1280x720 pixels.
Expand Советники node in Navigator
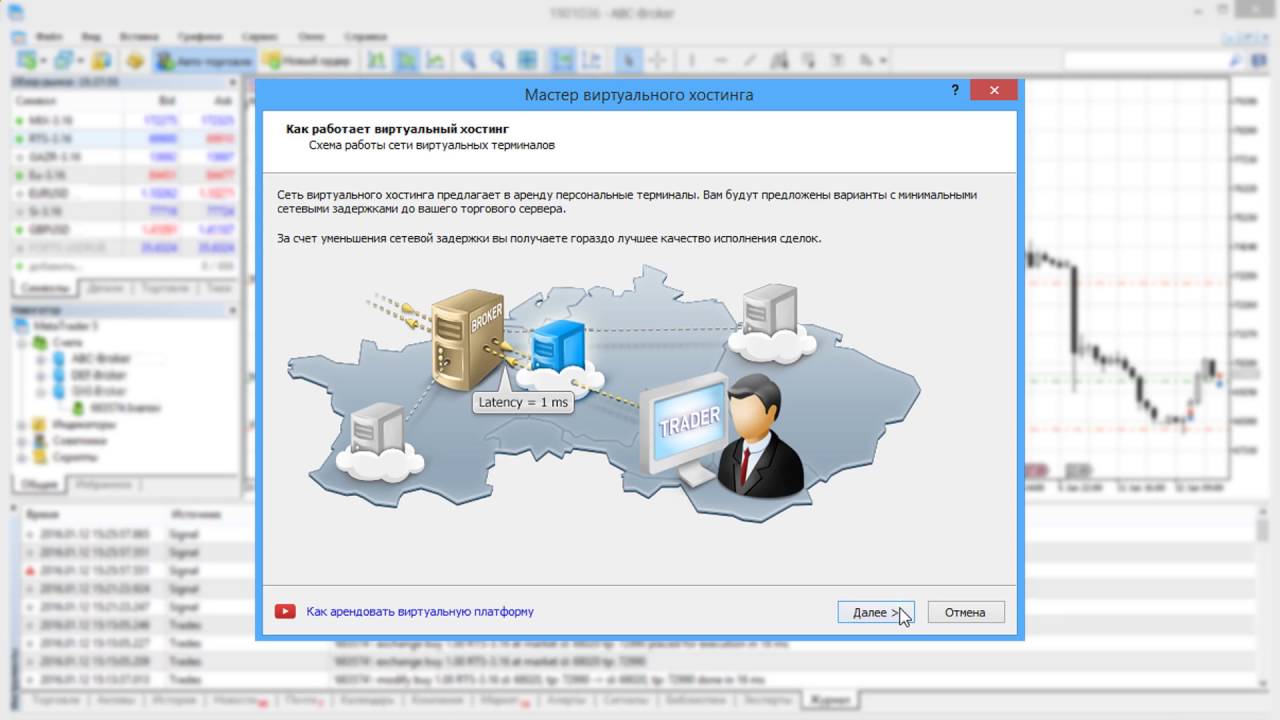23,440
